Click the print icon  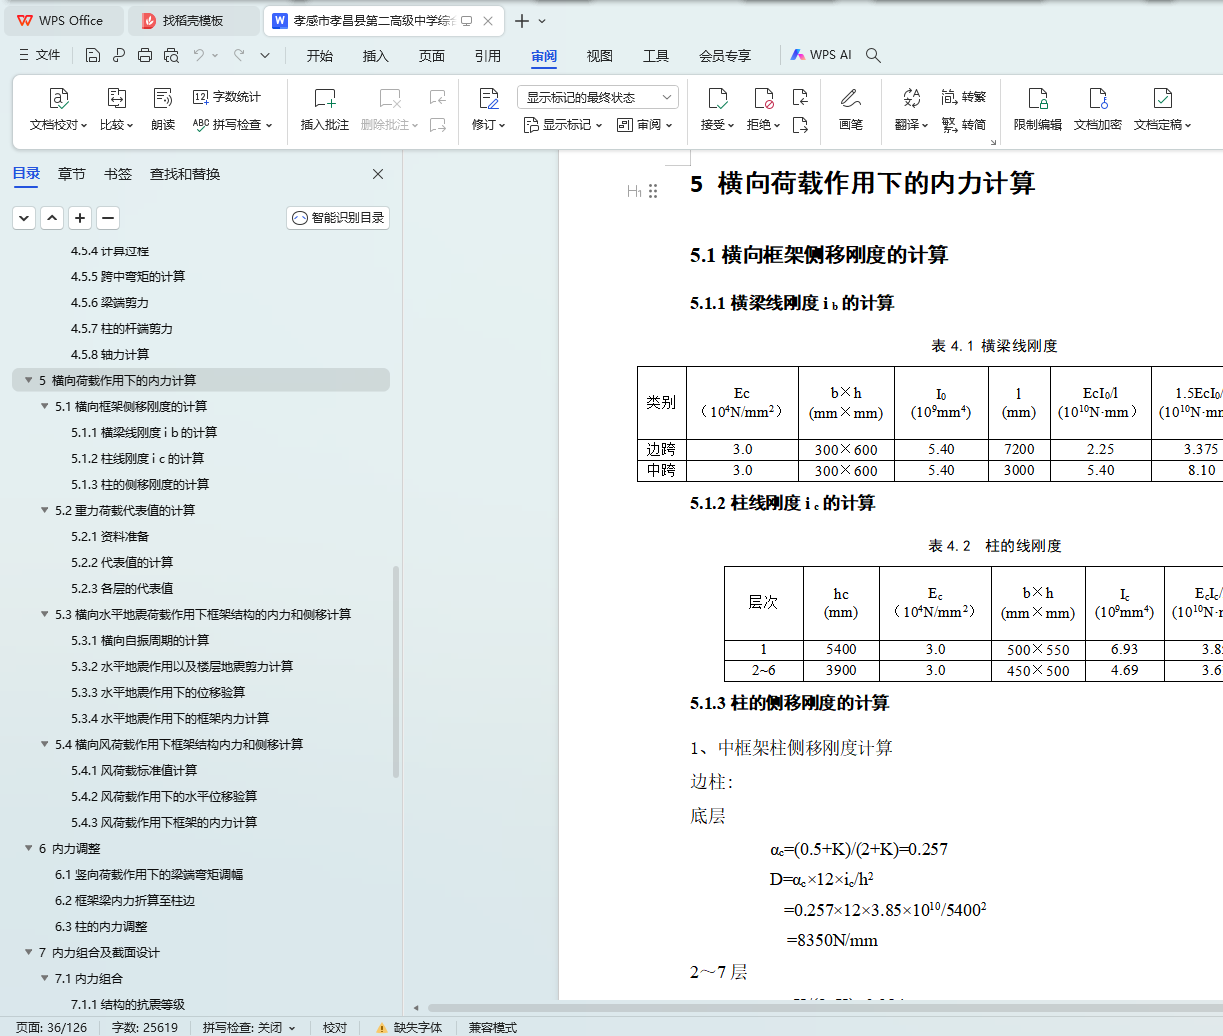pos(145,55)
